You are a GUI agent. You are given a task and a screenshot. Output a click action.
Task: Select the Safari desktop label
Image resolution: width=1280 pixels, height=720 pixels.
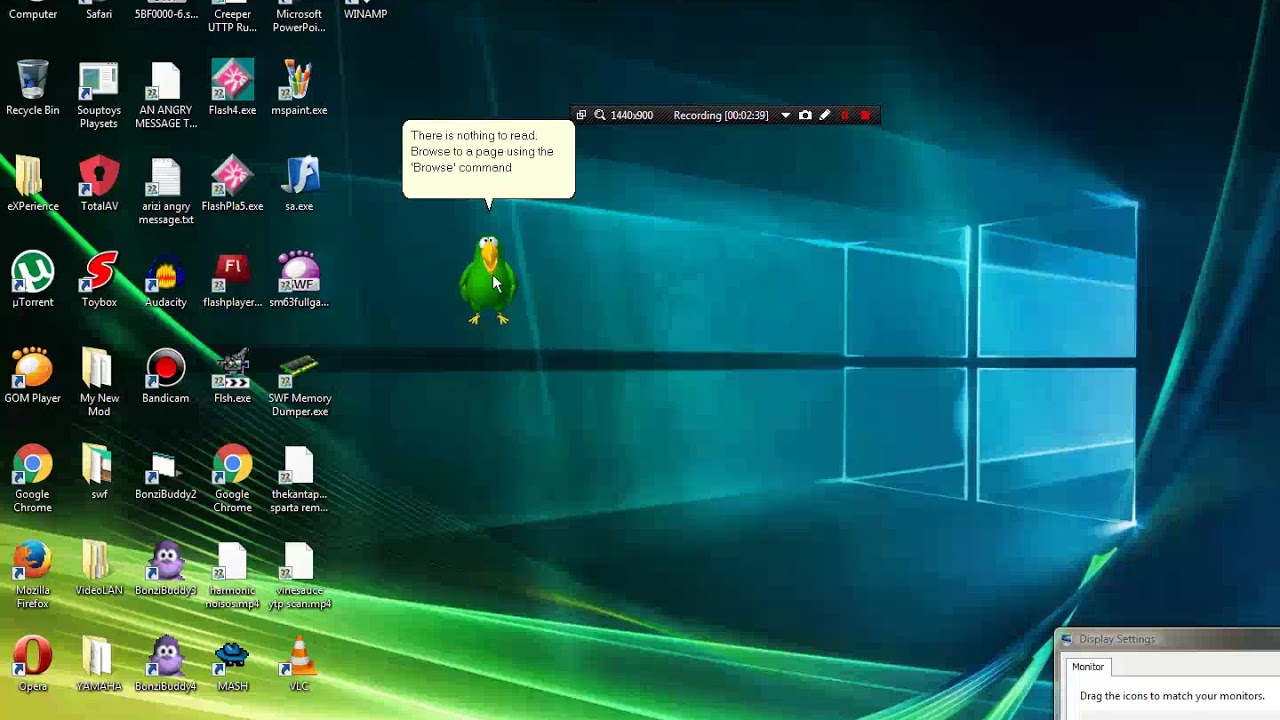click(x=99, y=14)
